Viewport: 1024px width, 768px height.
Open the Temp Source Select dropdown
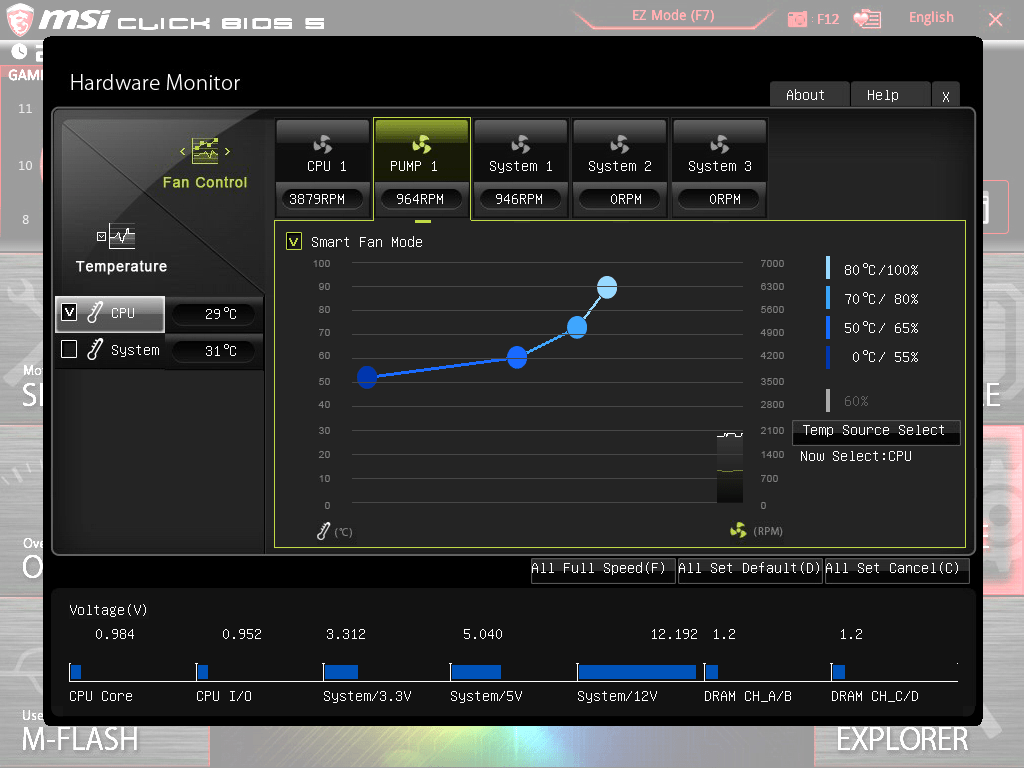point(876,432)
